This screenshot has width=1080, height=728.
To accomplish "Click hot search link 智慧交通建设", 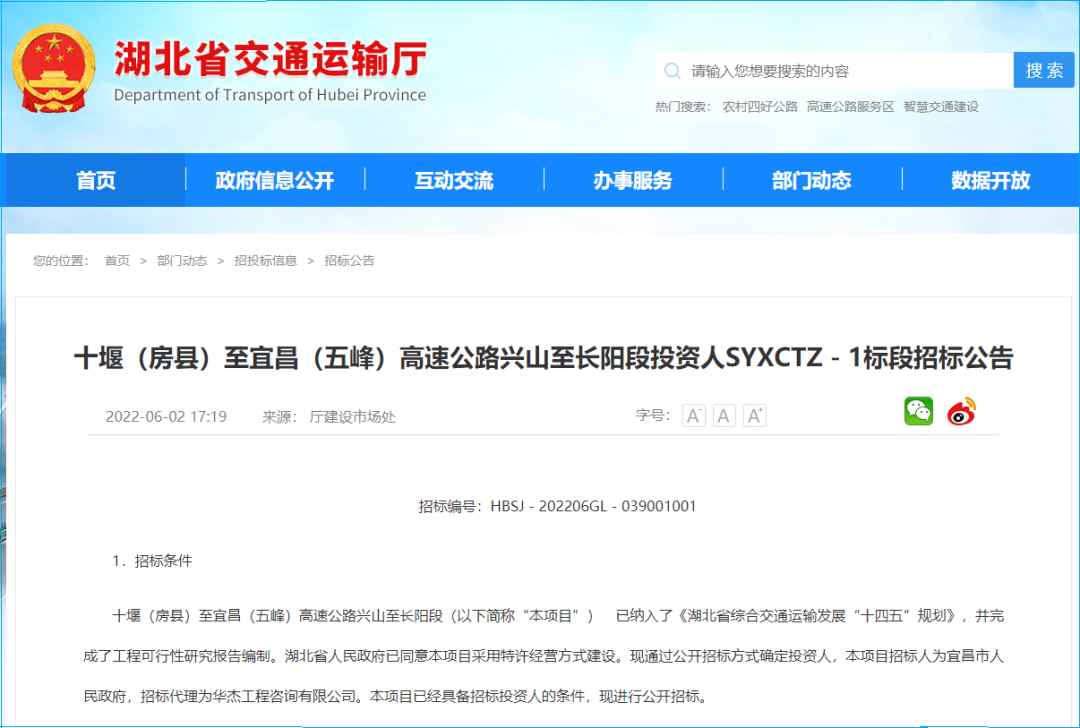I will pyautogui.click(x=941, y=107).
